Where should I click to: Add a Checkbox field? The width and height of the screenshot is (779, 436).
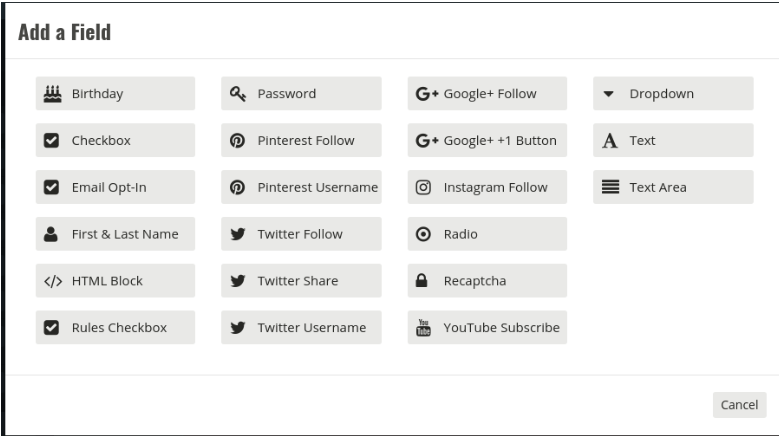(x=115, y=141)
